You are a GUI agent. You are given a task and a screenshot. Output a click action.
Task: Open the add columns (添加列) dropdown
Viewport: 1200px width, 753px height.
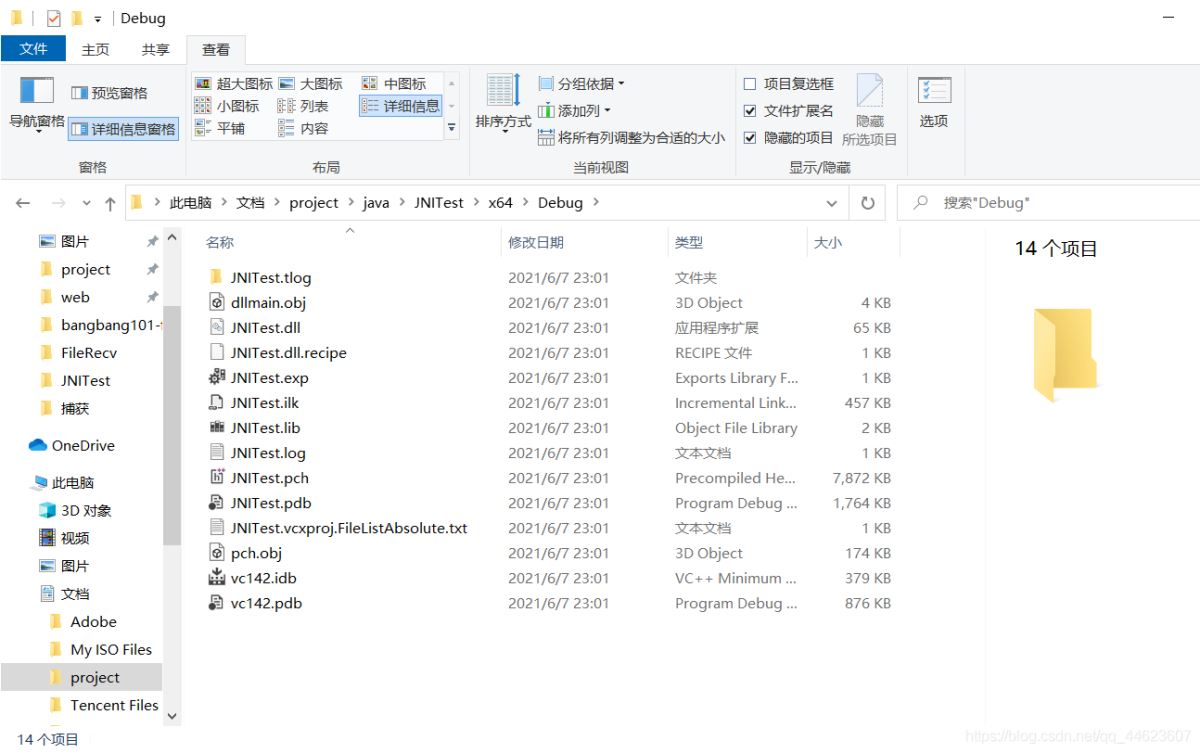[x=574, y=111]
